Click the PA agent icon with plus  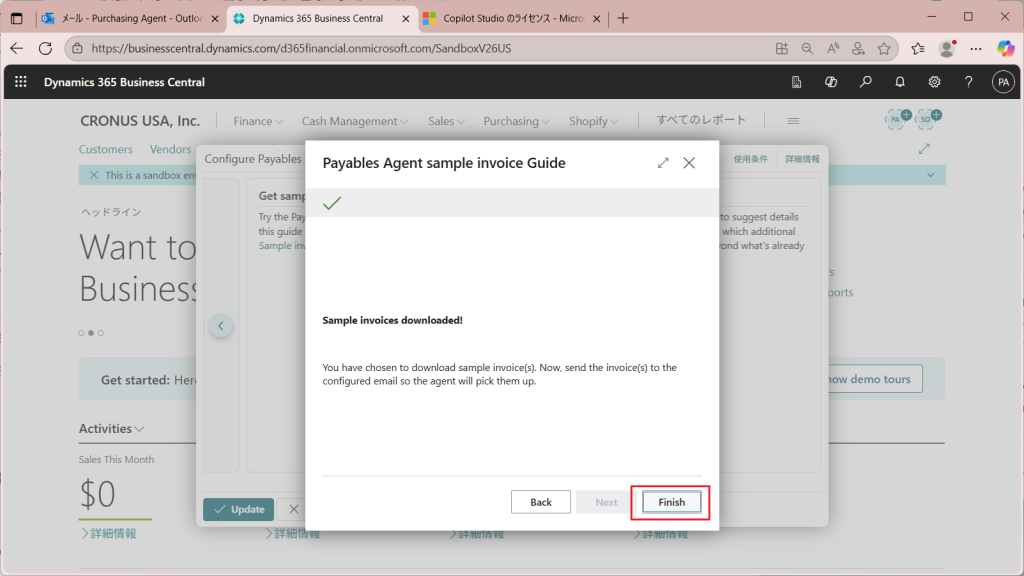coord(898,119)
